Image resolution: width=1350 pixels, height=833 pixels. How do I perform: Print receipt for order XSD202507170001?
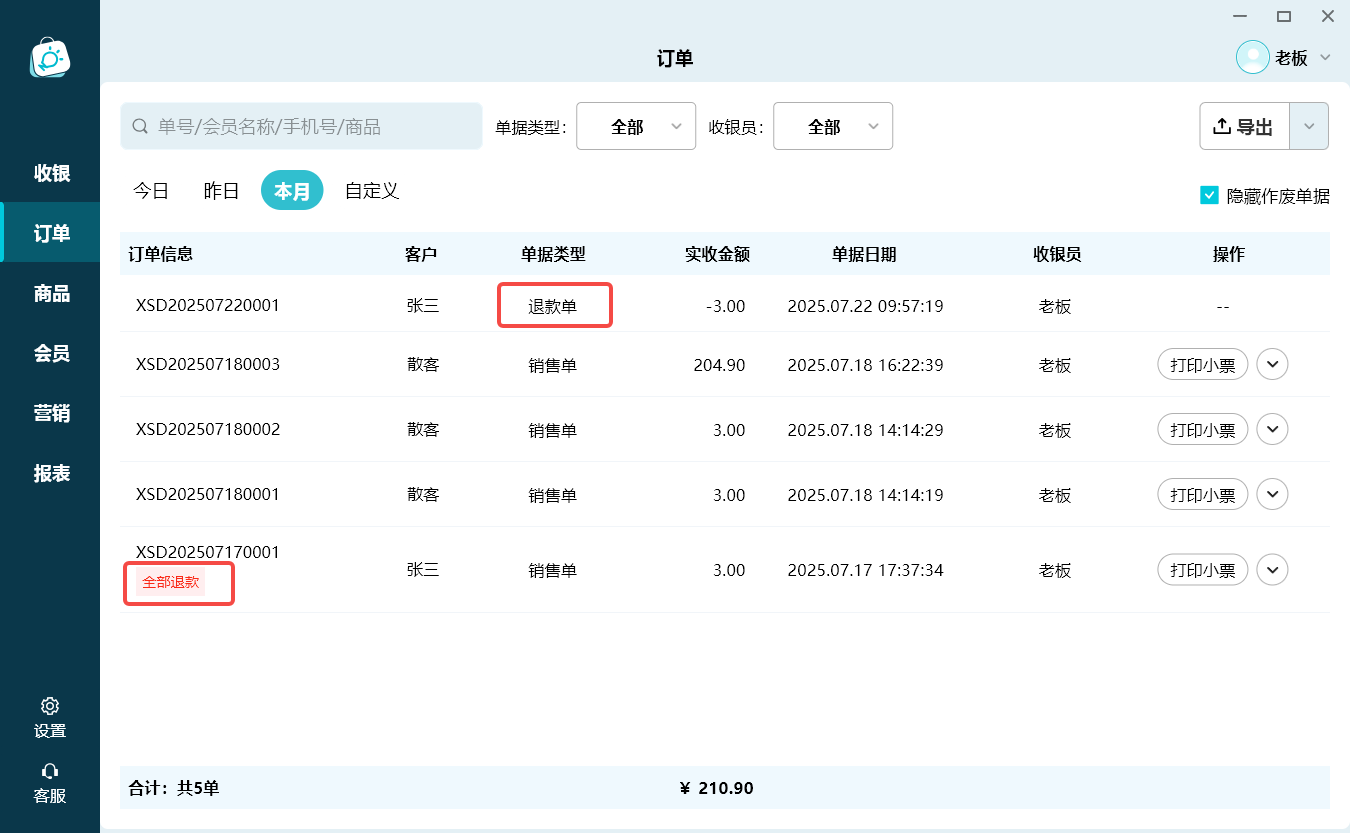tap(1203, 570)
